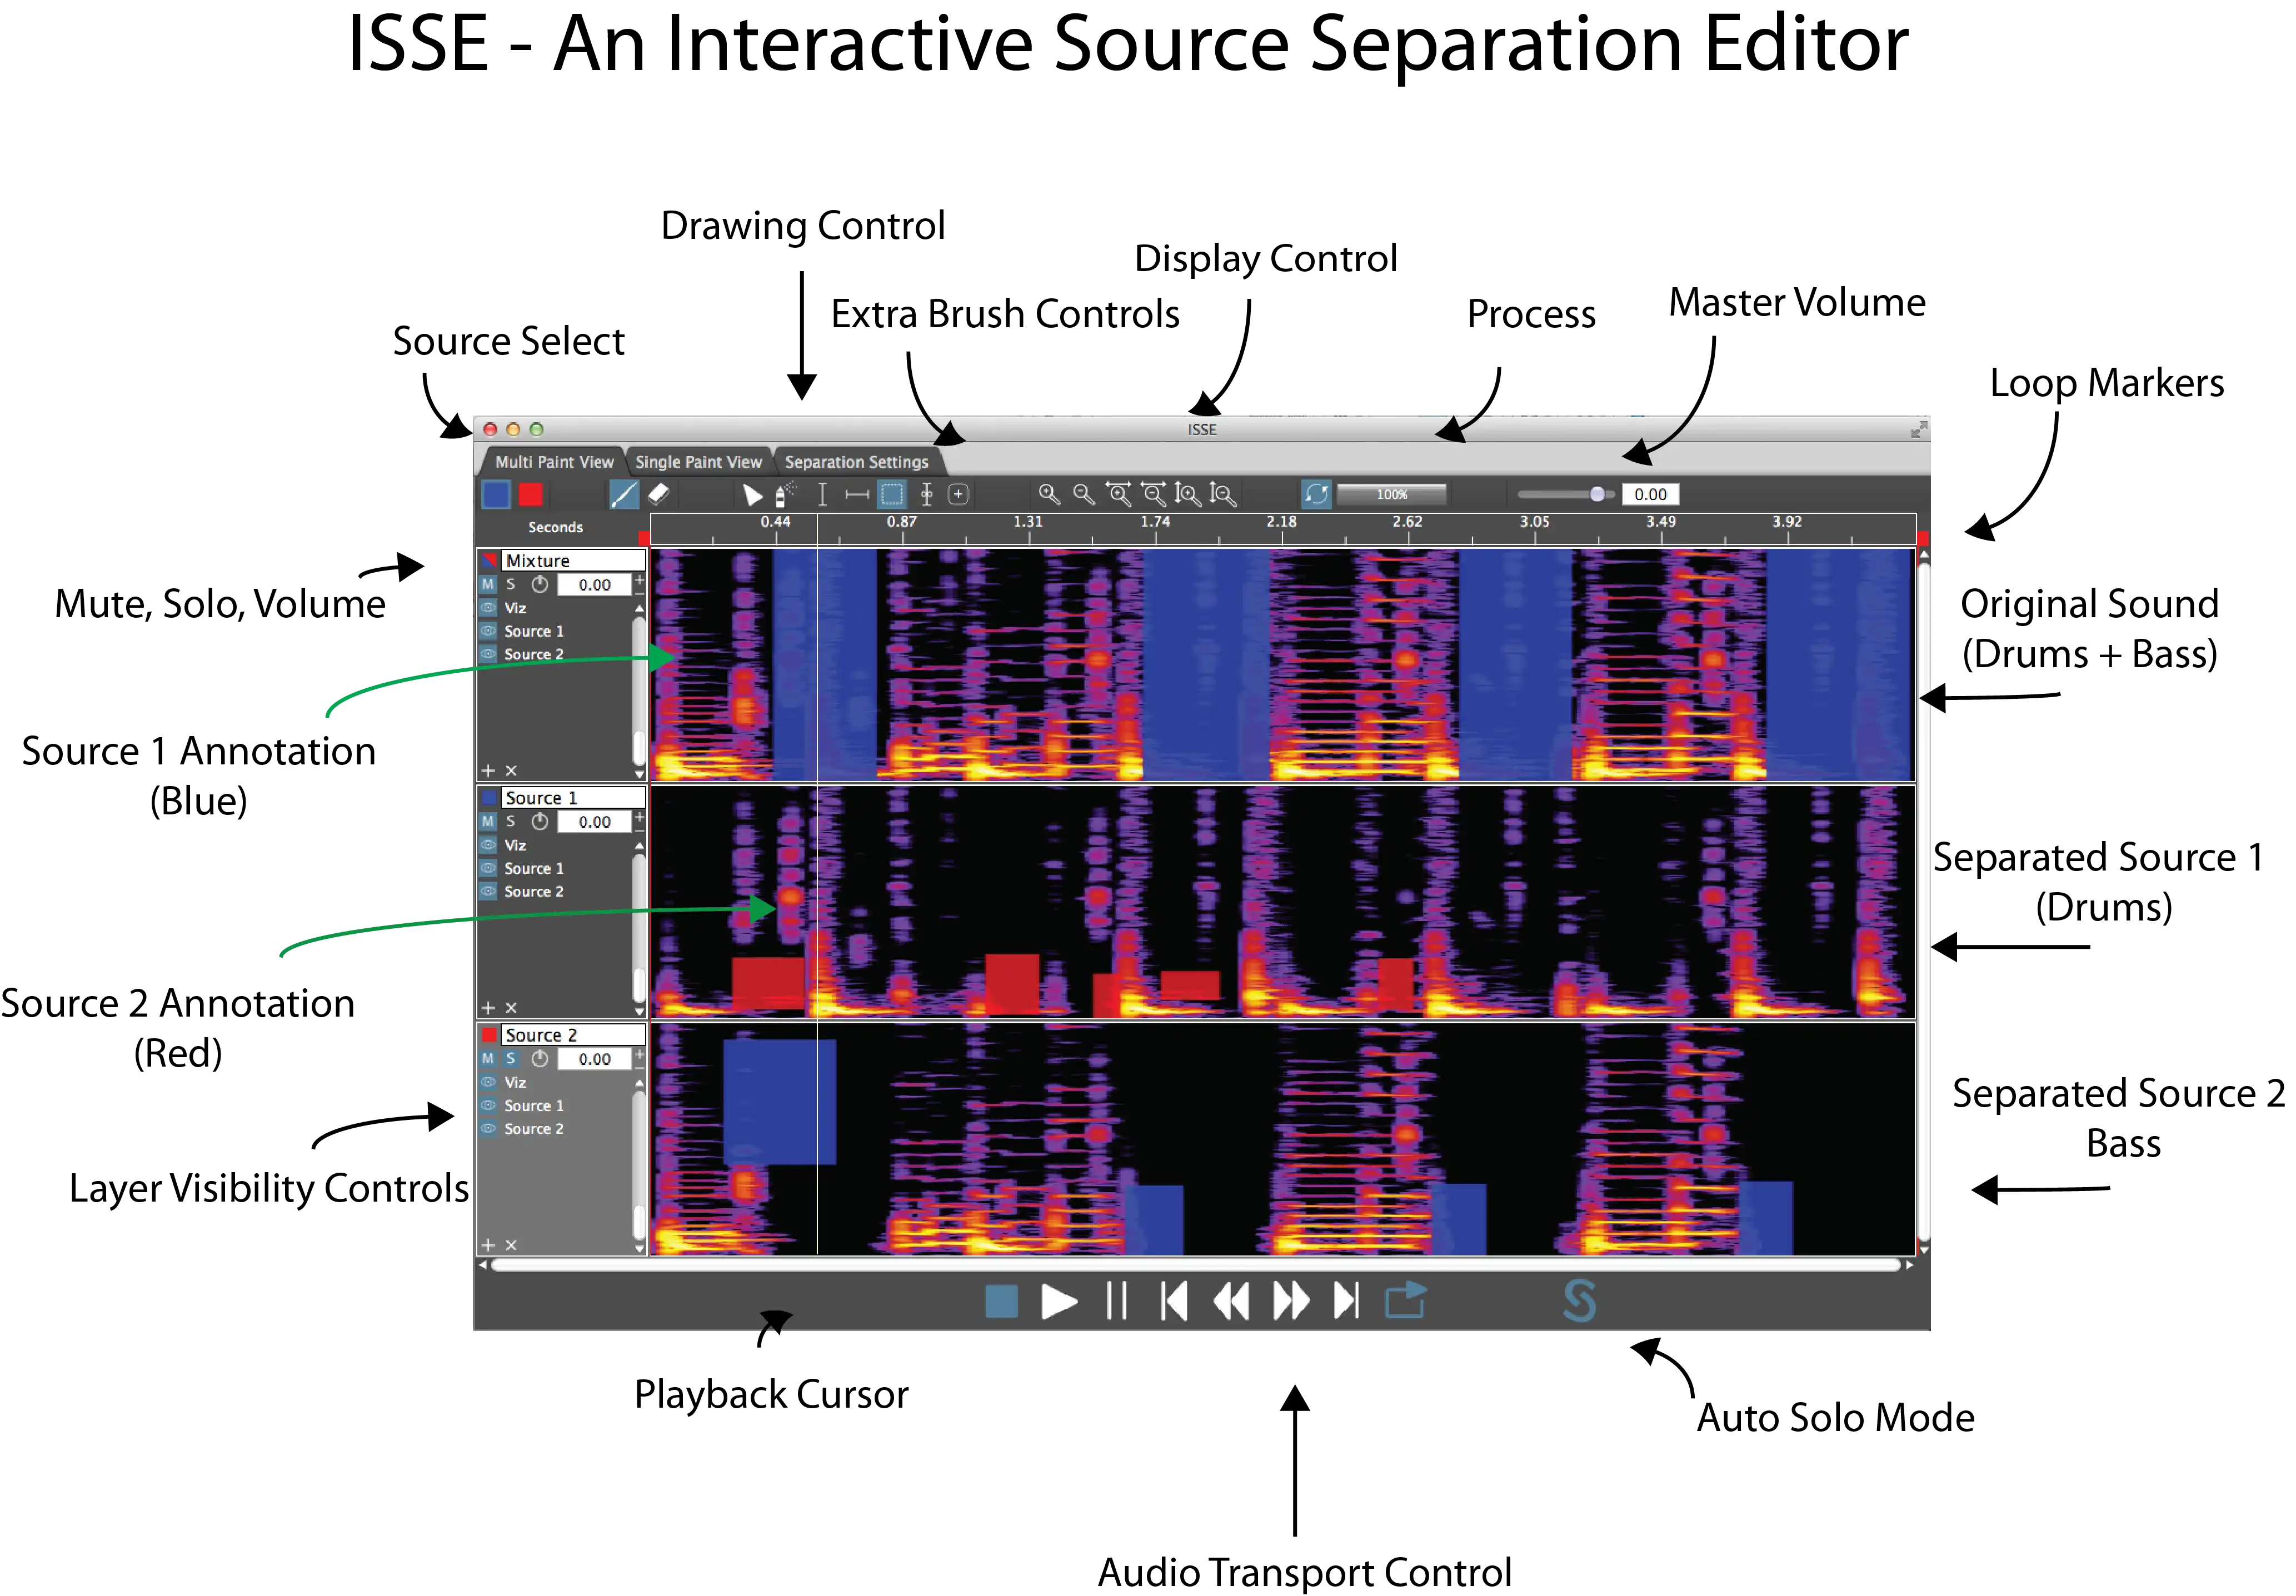Select the paint brush drawing tool

[x=624, y=495]
